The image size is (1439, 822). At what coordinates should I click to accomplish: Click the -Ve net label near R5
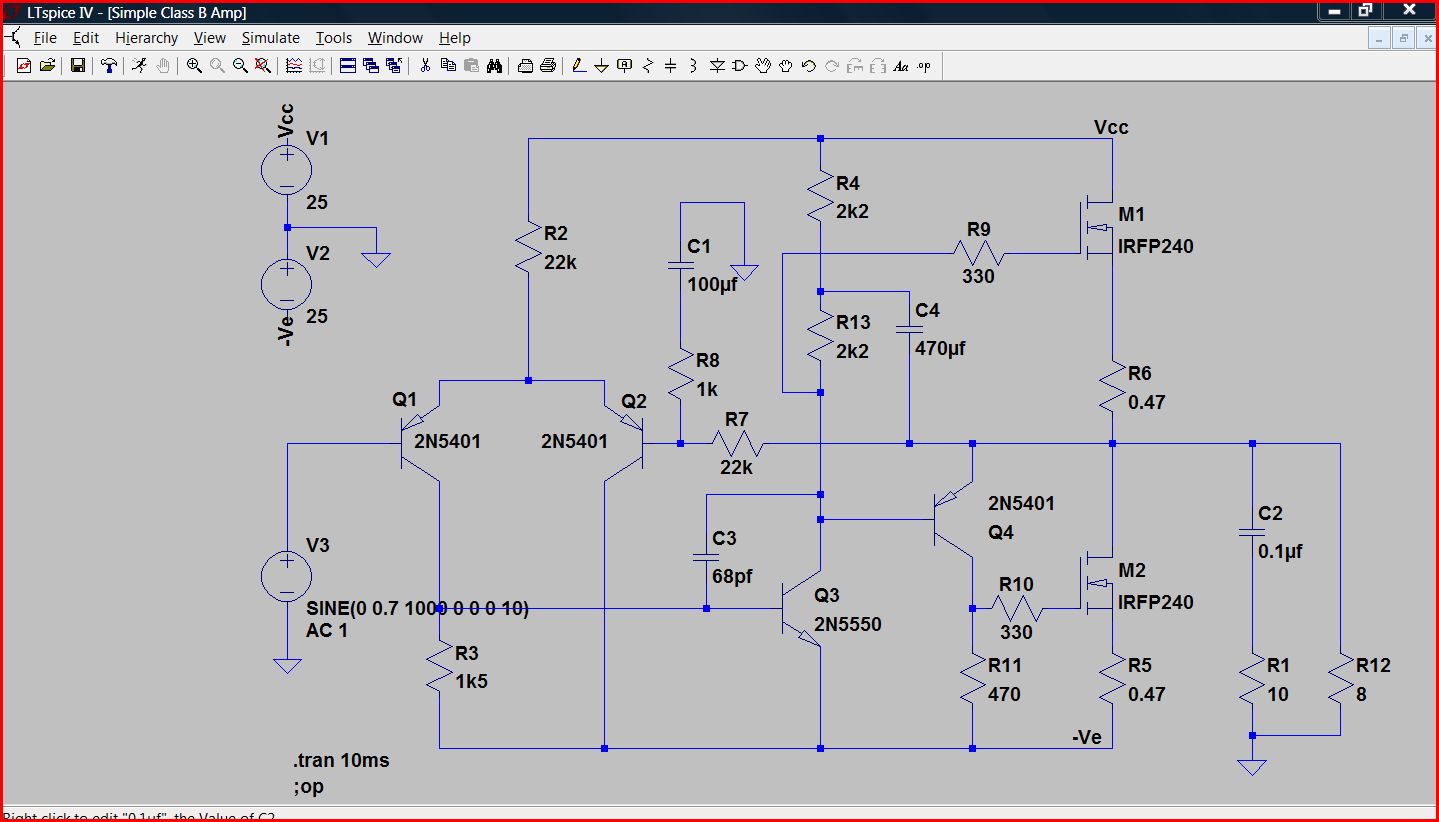tap(1086, 737)
